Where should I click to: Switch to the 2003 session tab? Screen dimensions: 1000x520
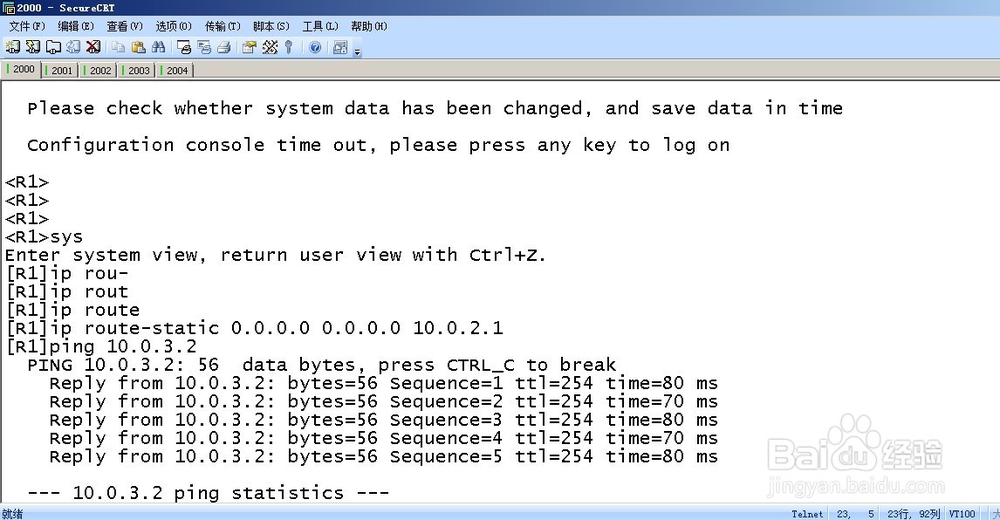(x=136, y=70)
